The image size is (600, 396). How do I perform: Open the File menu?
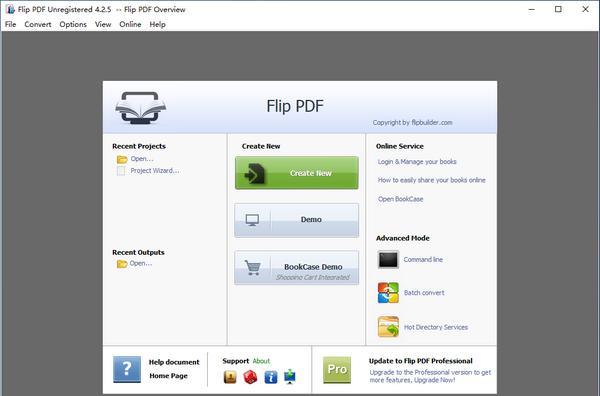tap(10, 24)
